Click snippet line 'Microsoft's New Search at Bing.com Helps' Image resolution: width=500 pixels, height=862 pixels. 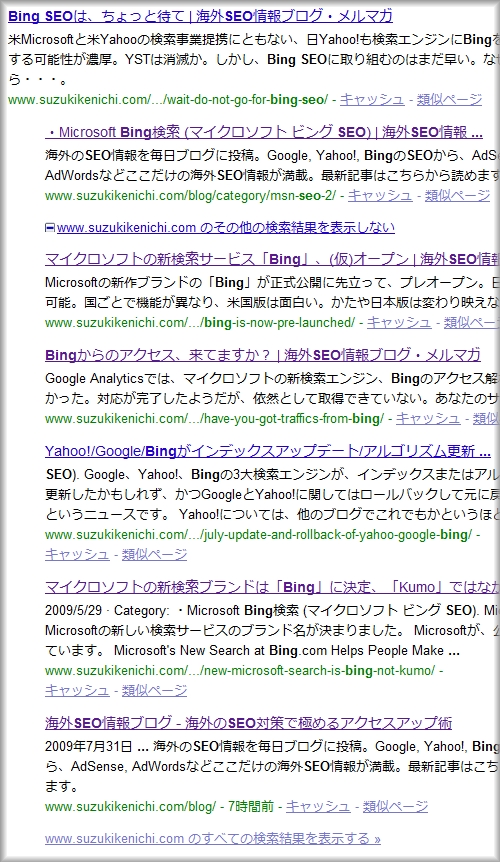point(287,651)
